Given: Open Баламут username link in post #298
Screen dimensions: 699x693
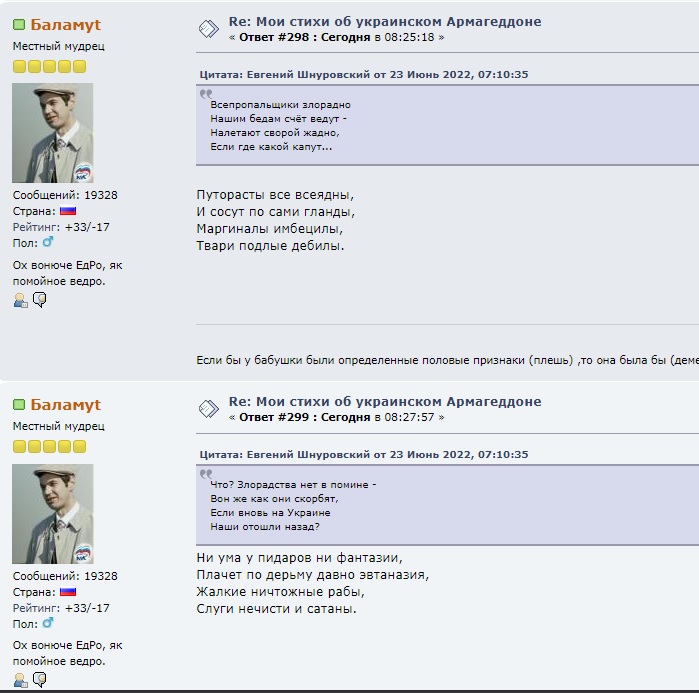Looking at the screenshot, I should [66, 25].
